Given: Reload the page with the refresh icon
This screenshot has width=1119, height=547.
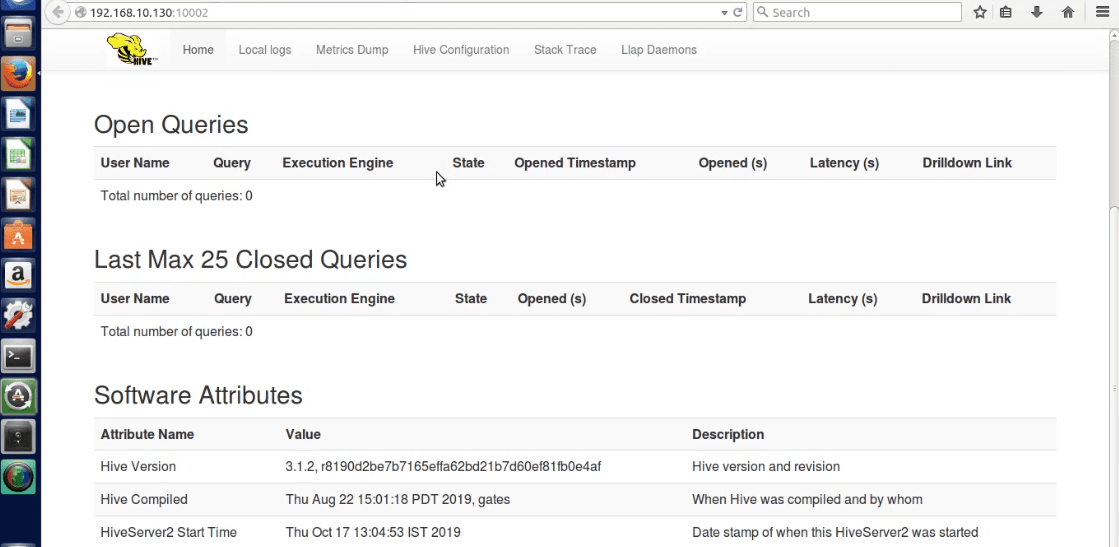Looking at the screenshot, I should (738, 12).
